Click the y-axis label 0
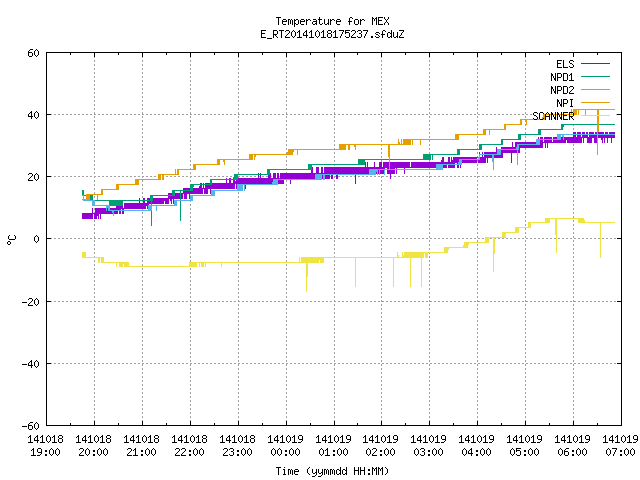 (x=37, y=240)
